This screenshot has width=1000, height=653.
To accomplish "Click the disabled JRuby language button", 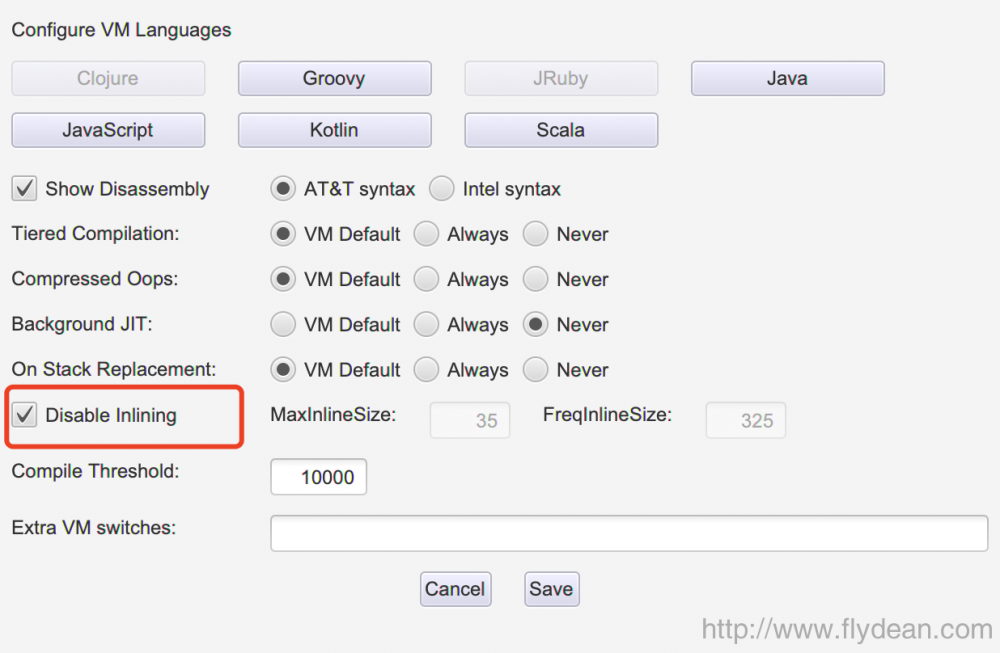I will [561, 78].
